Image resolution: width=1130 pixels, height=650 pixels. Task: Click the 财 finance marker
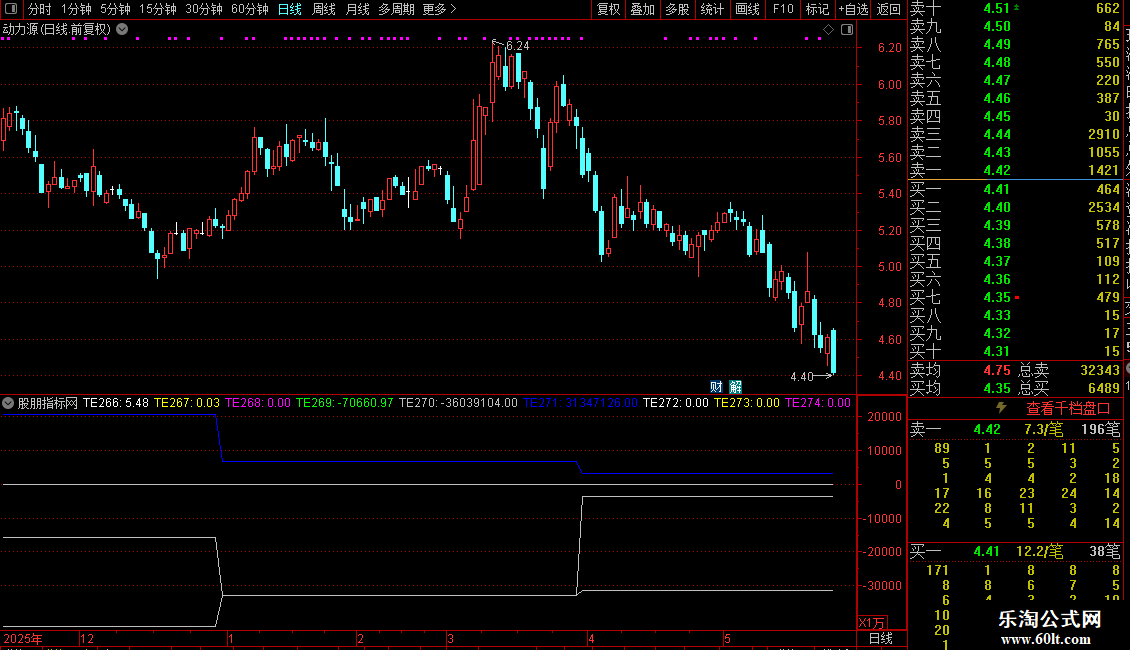tap(716, 387)
